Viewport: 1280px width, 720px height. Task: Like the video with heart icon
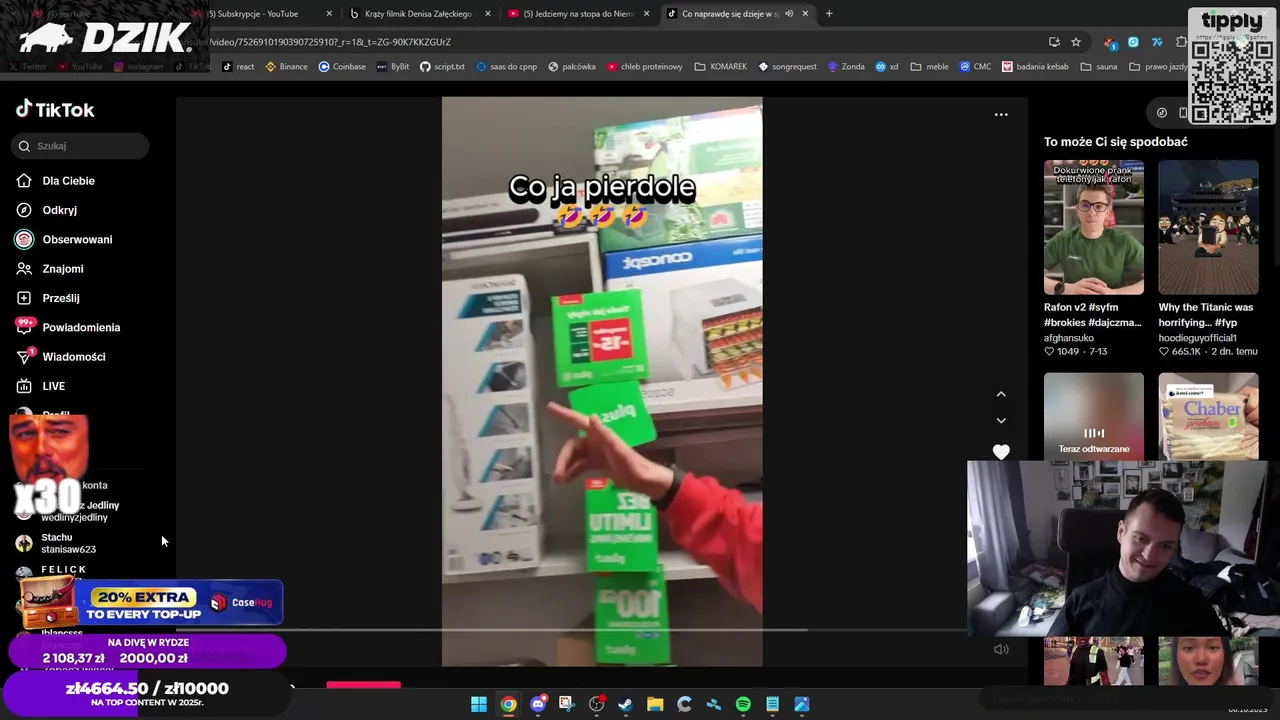1001,452
